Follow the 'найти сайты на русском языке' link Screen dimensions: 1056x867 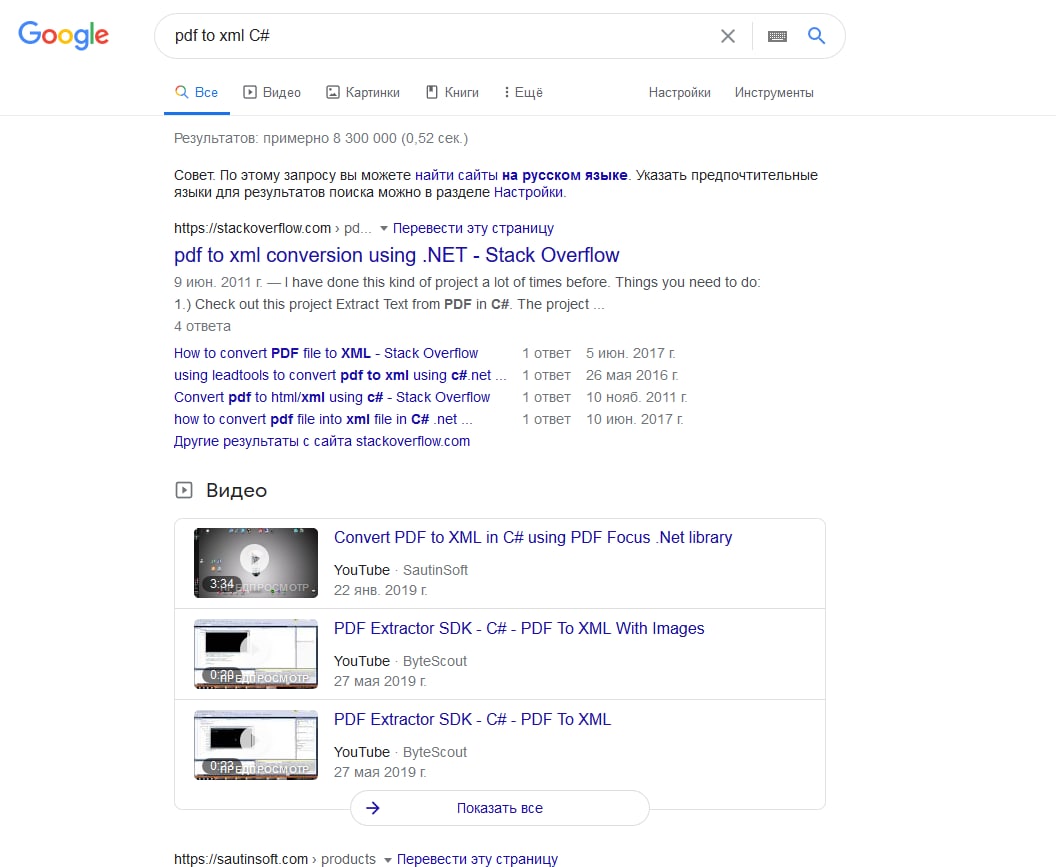click(x=521, y=175)
